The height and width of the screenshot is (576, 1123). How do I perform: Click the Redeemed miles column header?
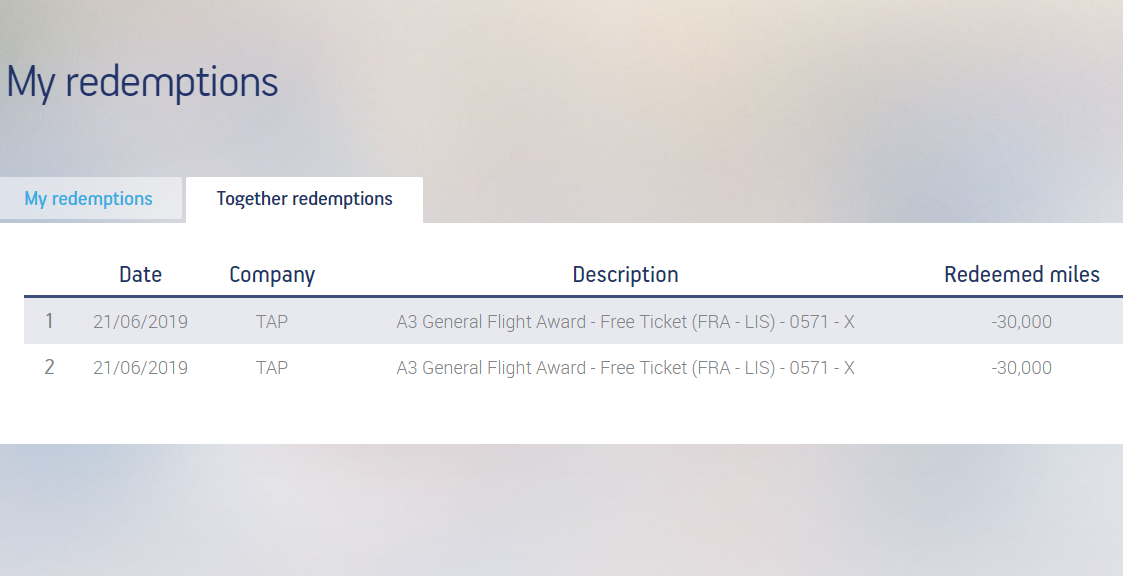(x=1022, y=274)
